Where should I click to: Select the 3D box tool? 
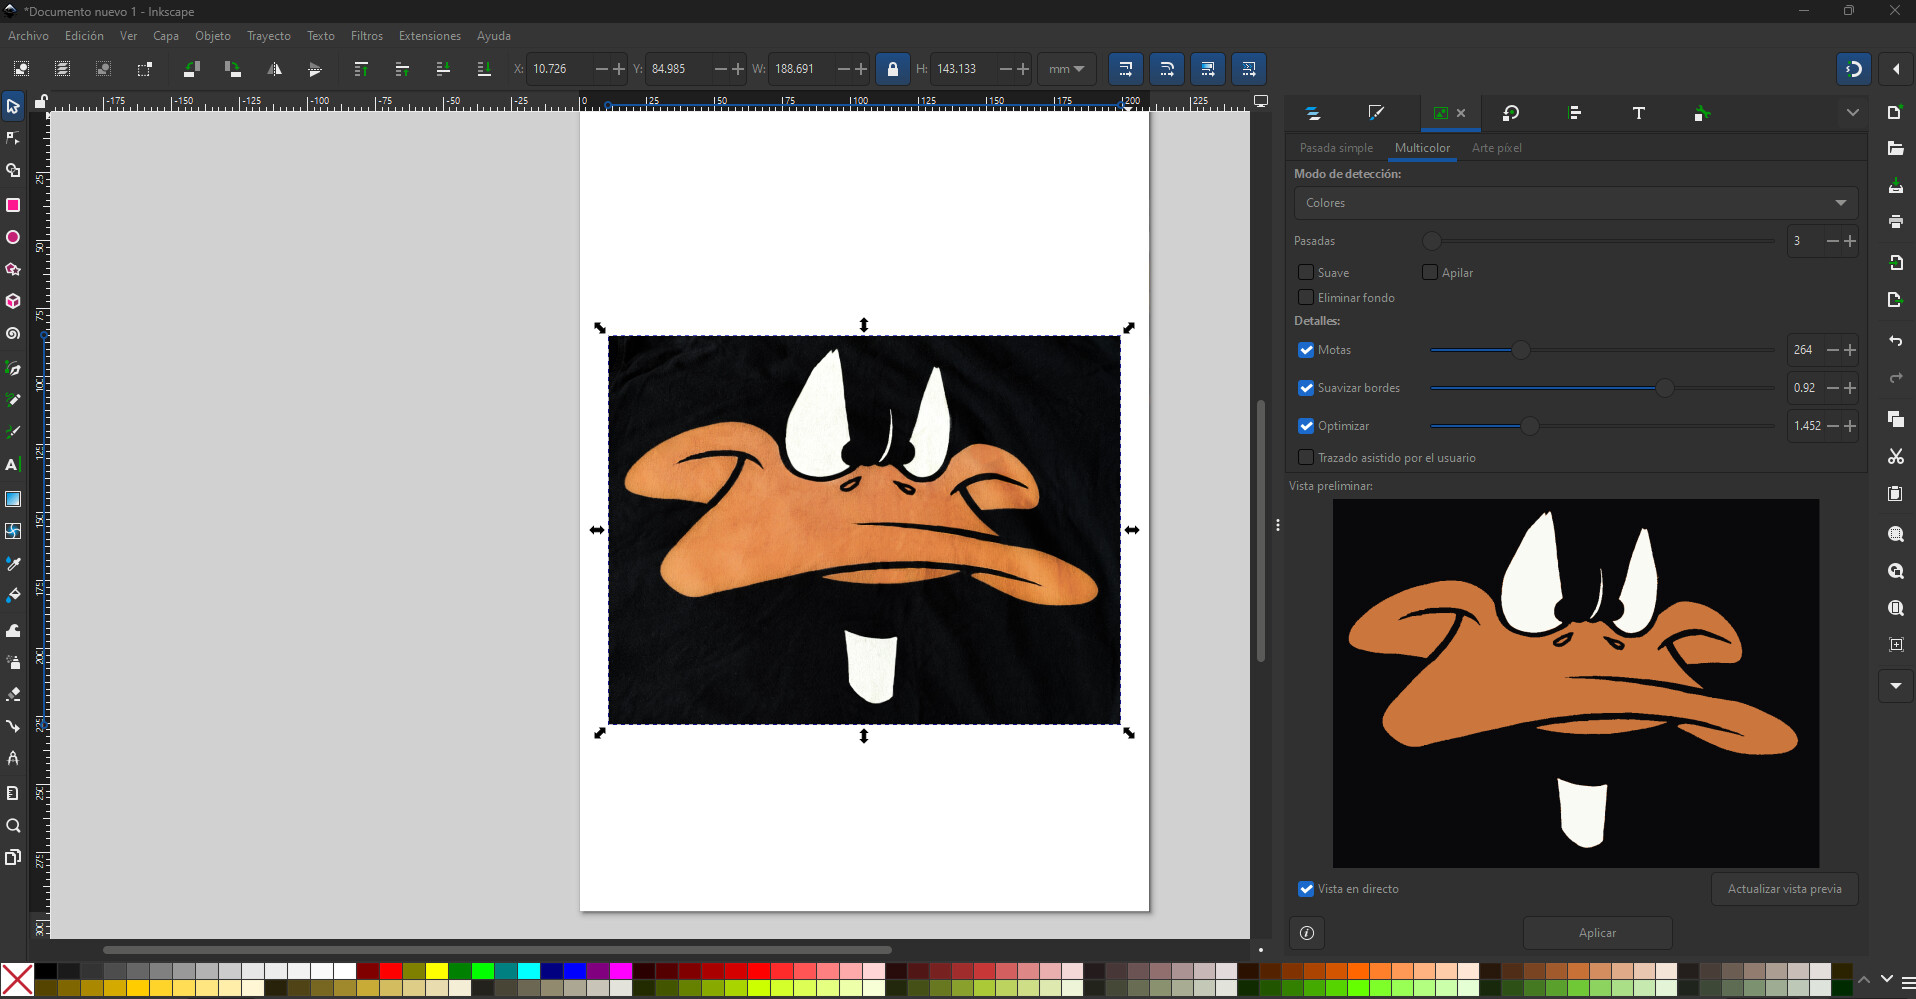click(x=13, y=301)
